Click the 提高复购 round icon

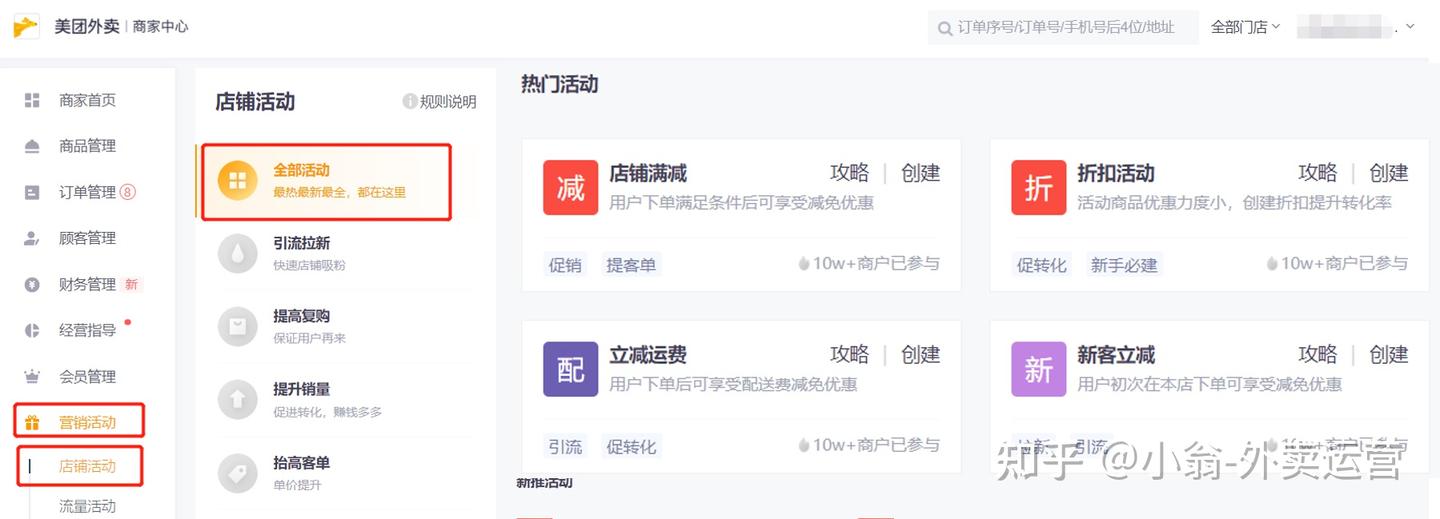238,326
